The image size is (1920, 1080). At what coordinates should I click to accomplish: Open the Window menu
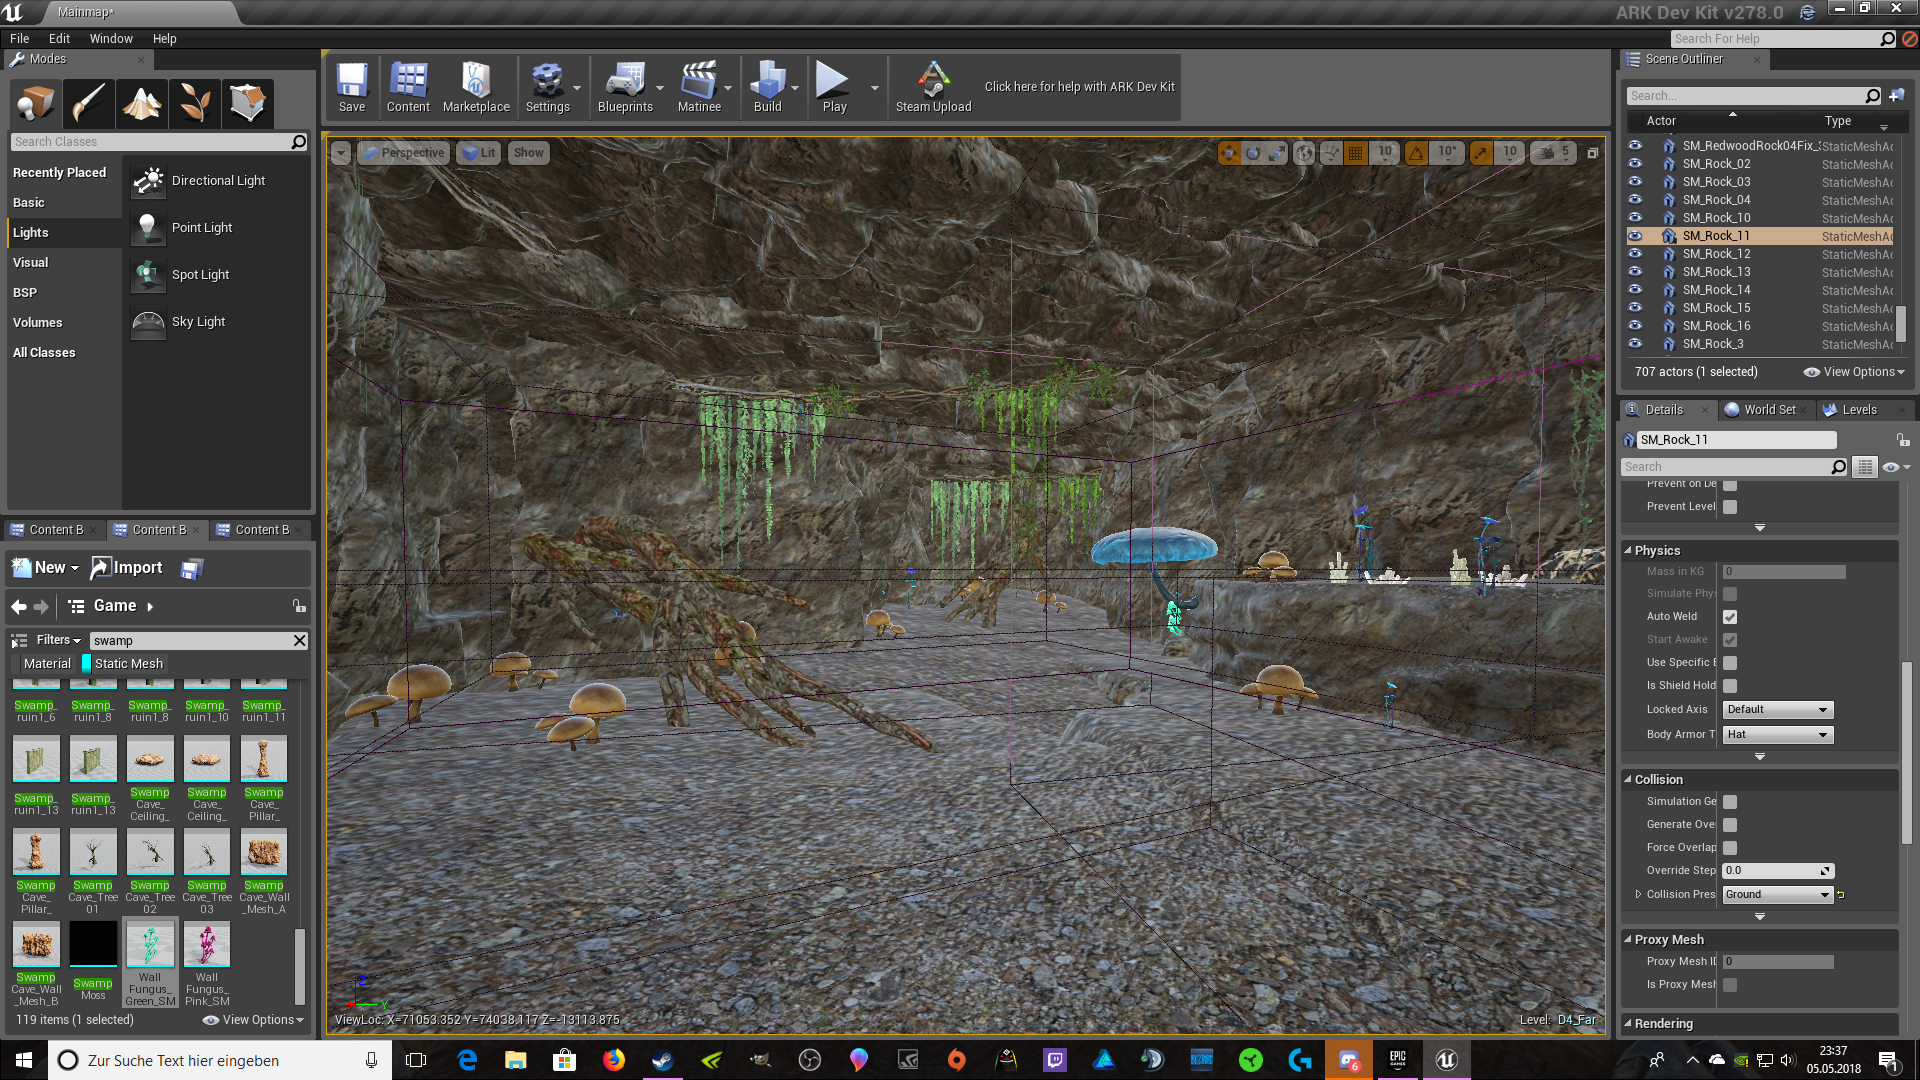coord(111,39)
